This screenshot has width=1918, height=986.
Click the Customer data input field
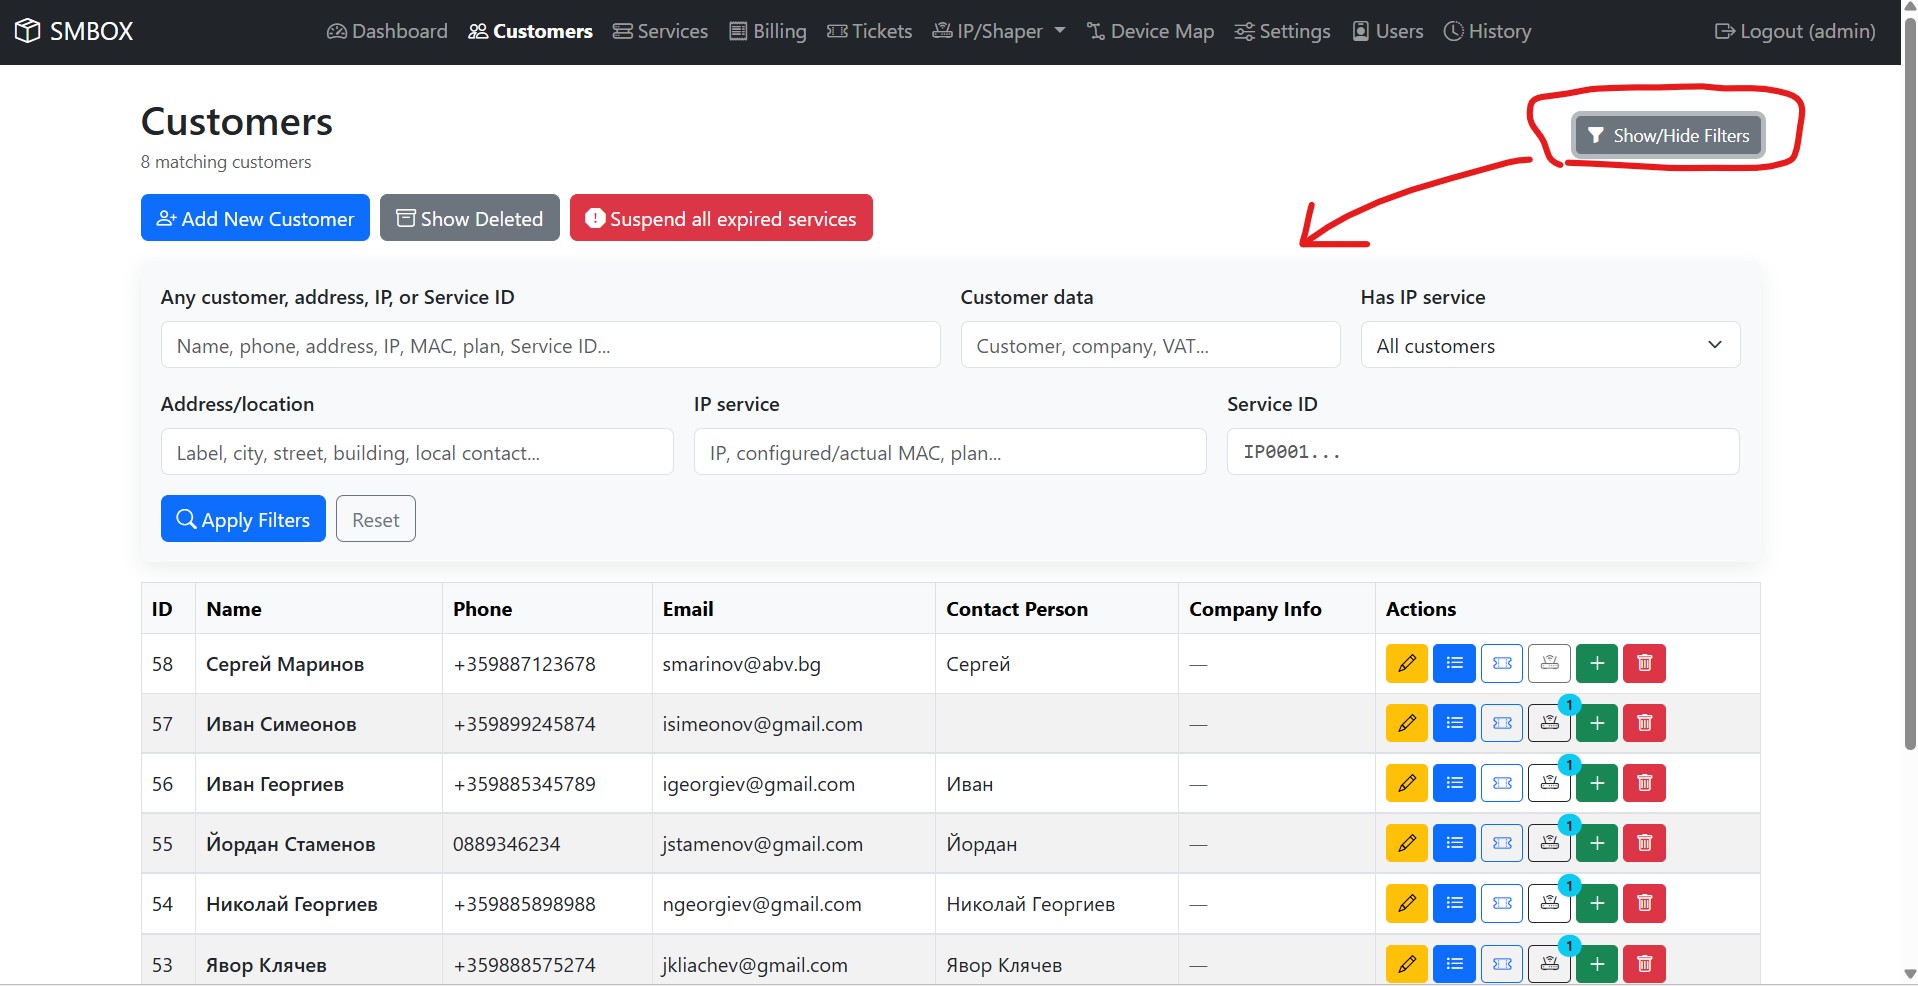click(x=1150, y=345)
